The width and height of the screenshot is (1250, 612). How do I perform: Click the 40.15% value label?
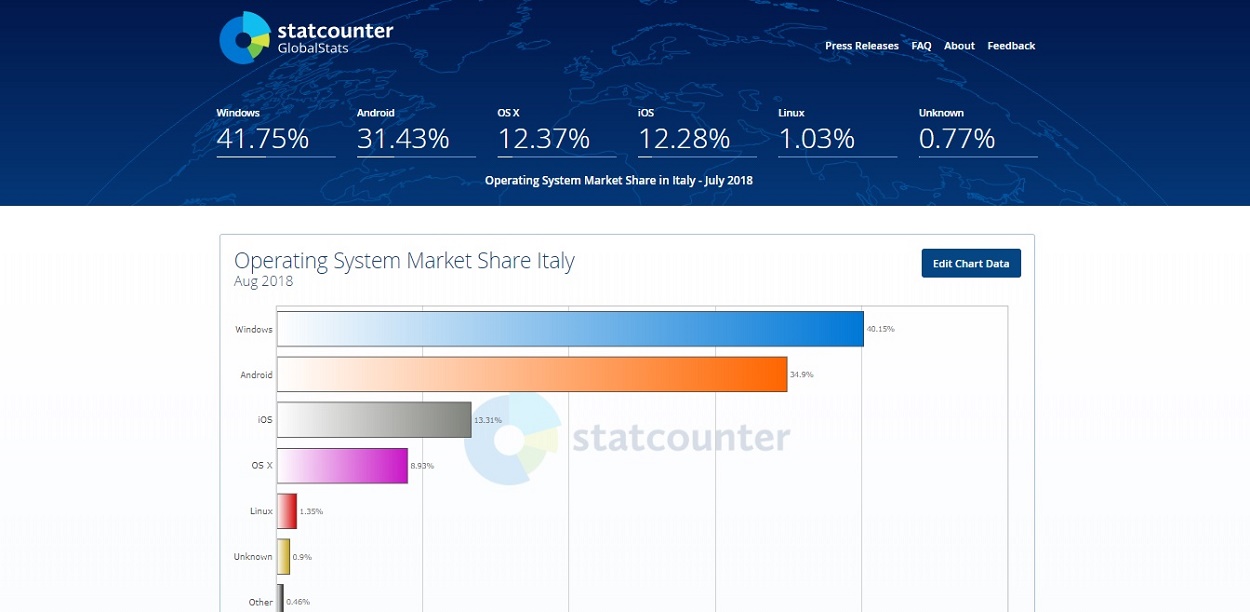(x=881, y=329)
